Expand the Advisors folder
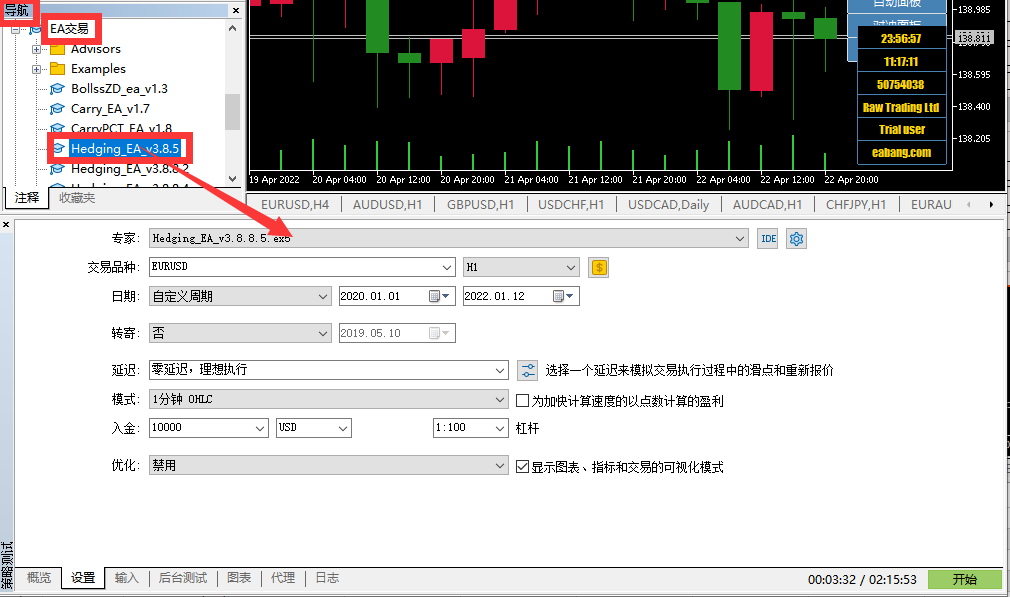The image size is (1010, 597). (37, 49)
